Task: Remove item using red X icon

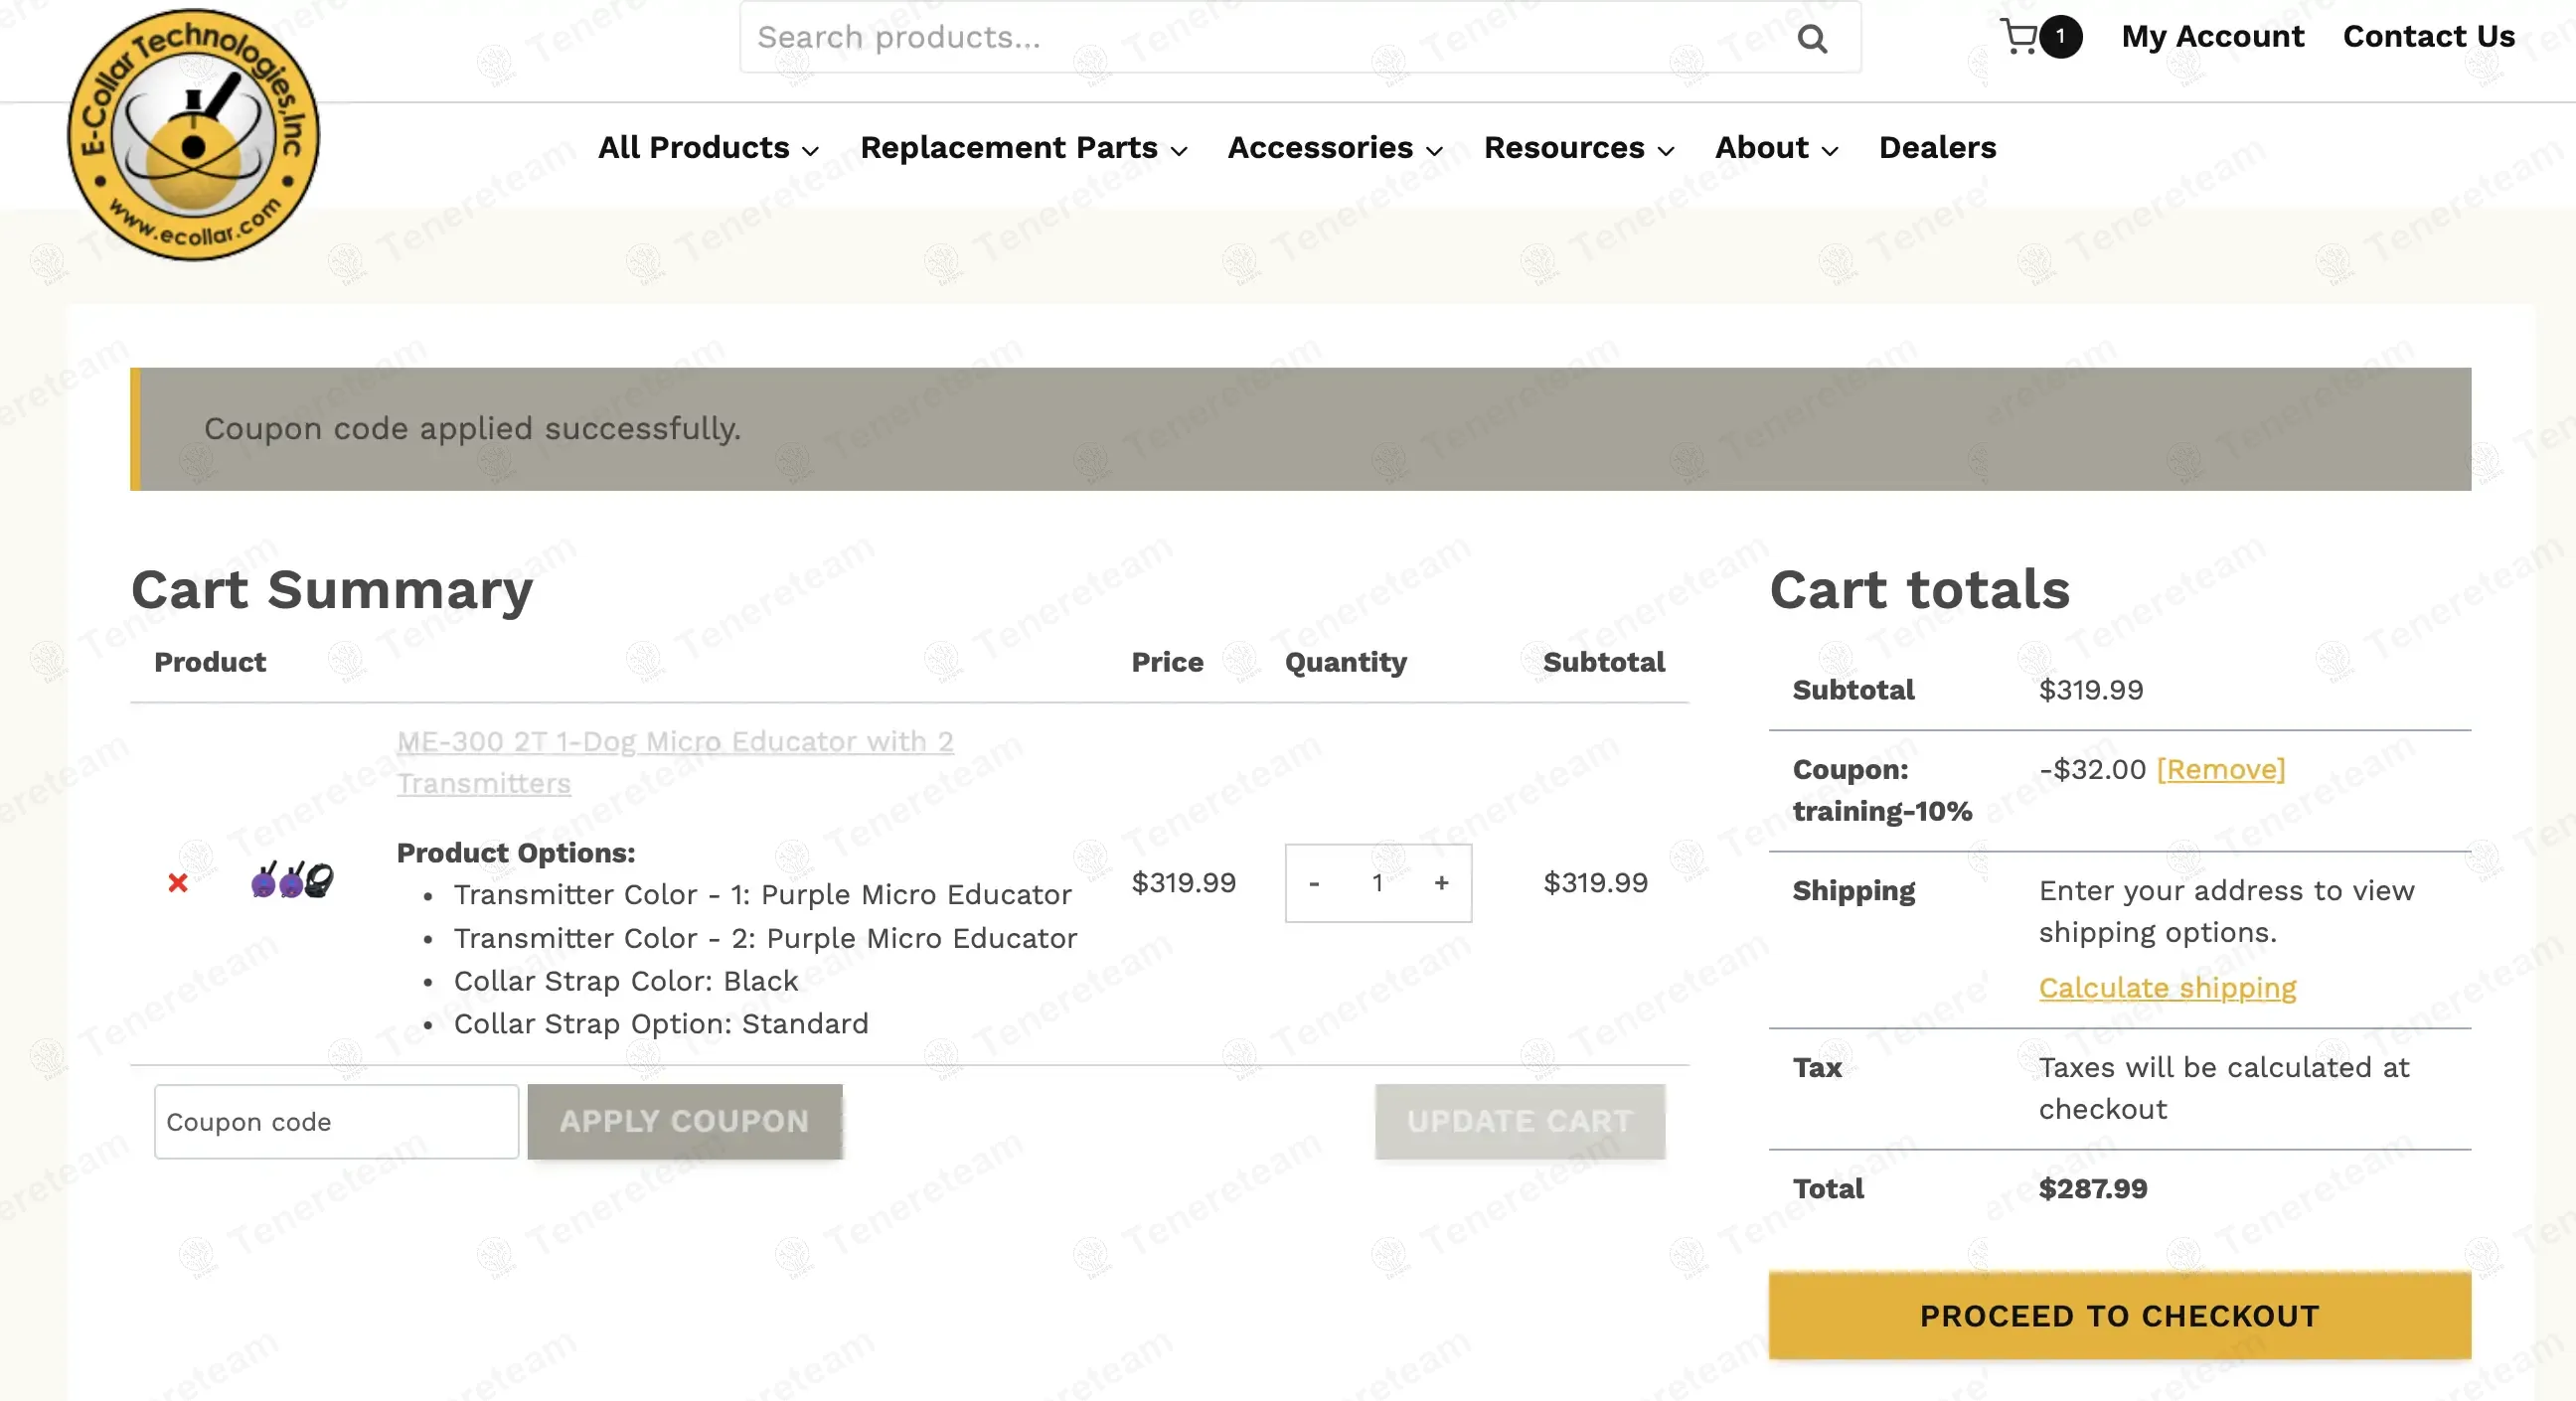Action: point(178,882)
